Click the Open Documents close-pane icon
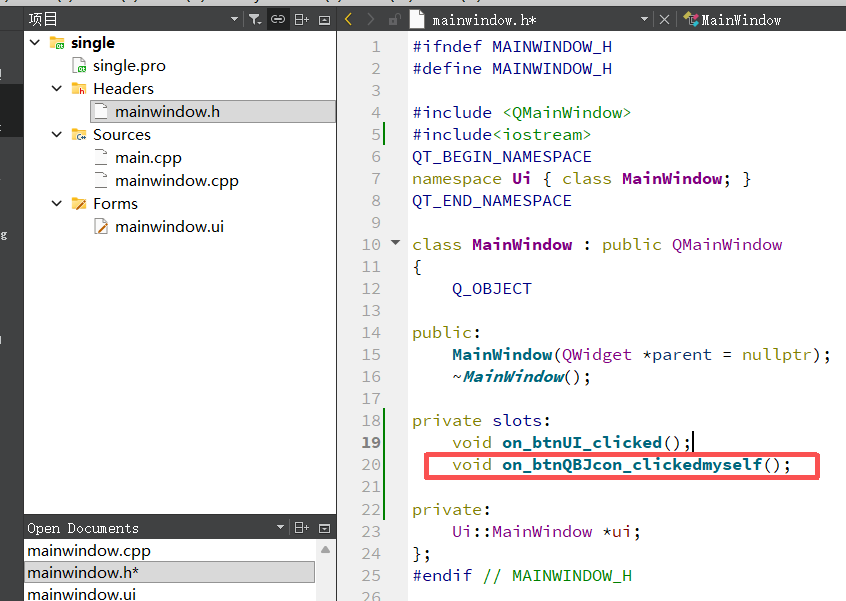 [x=324, y=528]
